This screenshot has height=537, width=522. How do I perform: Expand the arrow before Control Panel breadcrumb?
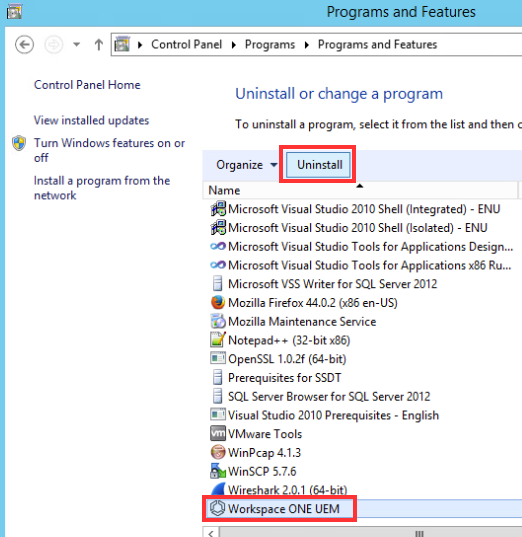140,45
